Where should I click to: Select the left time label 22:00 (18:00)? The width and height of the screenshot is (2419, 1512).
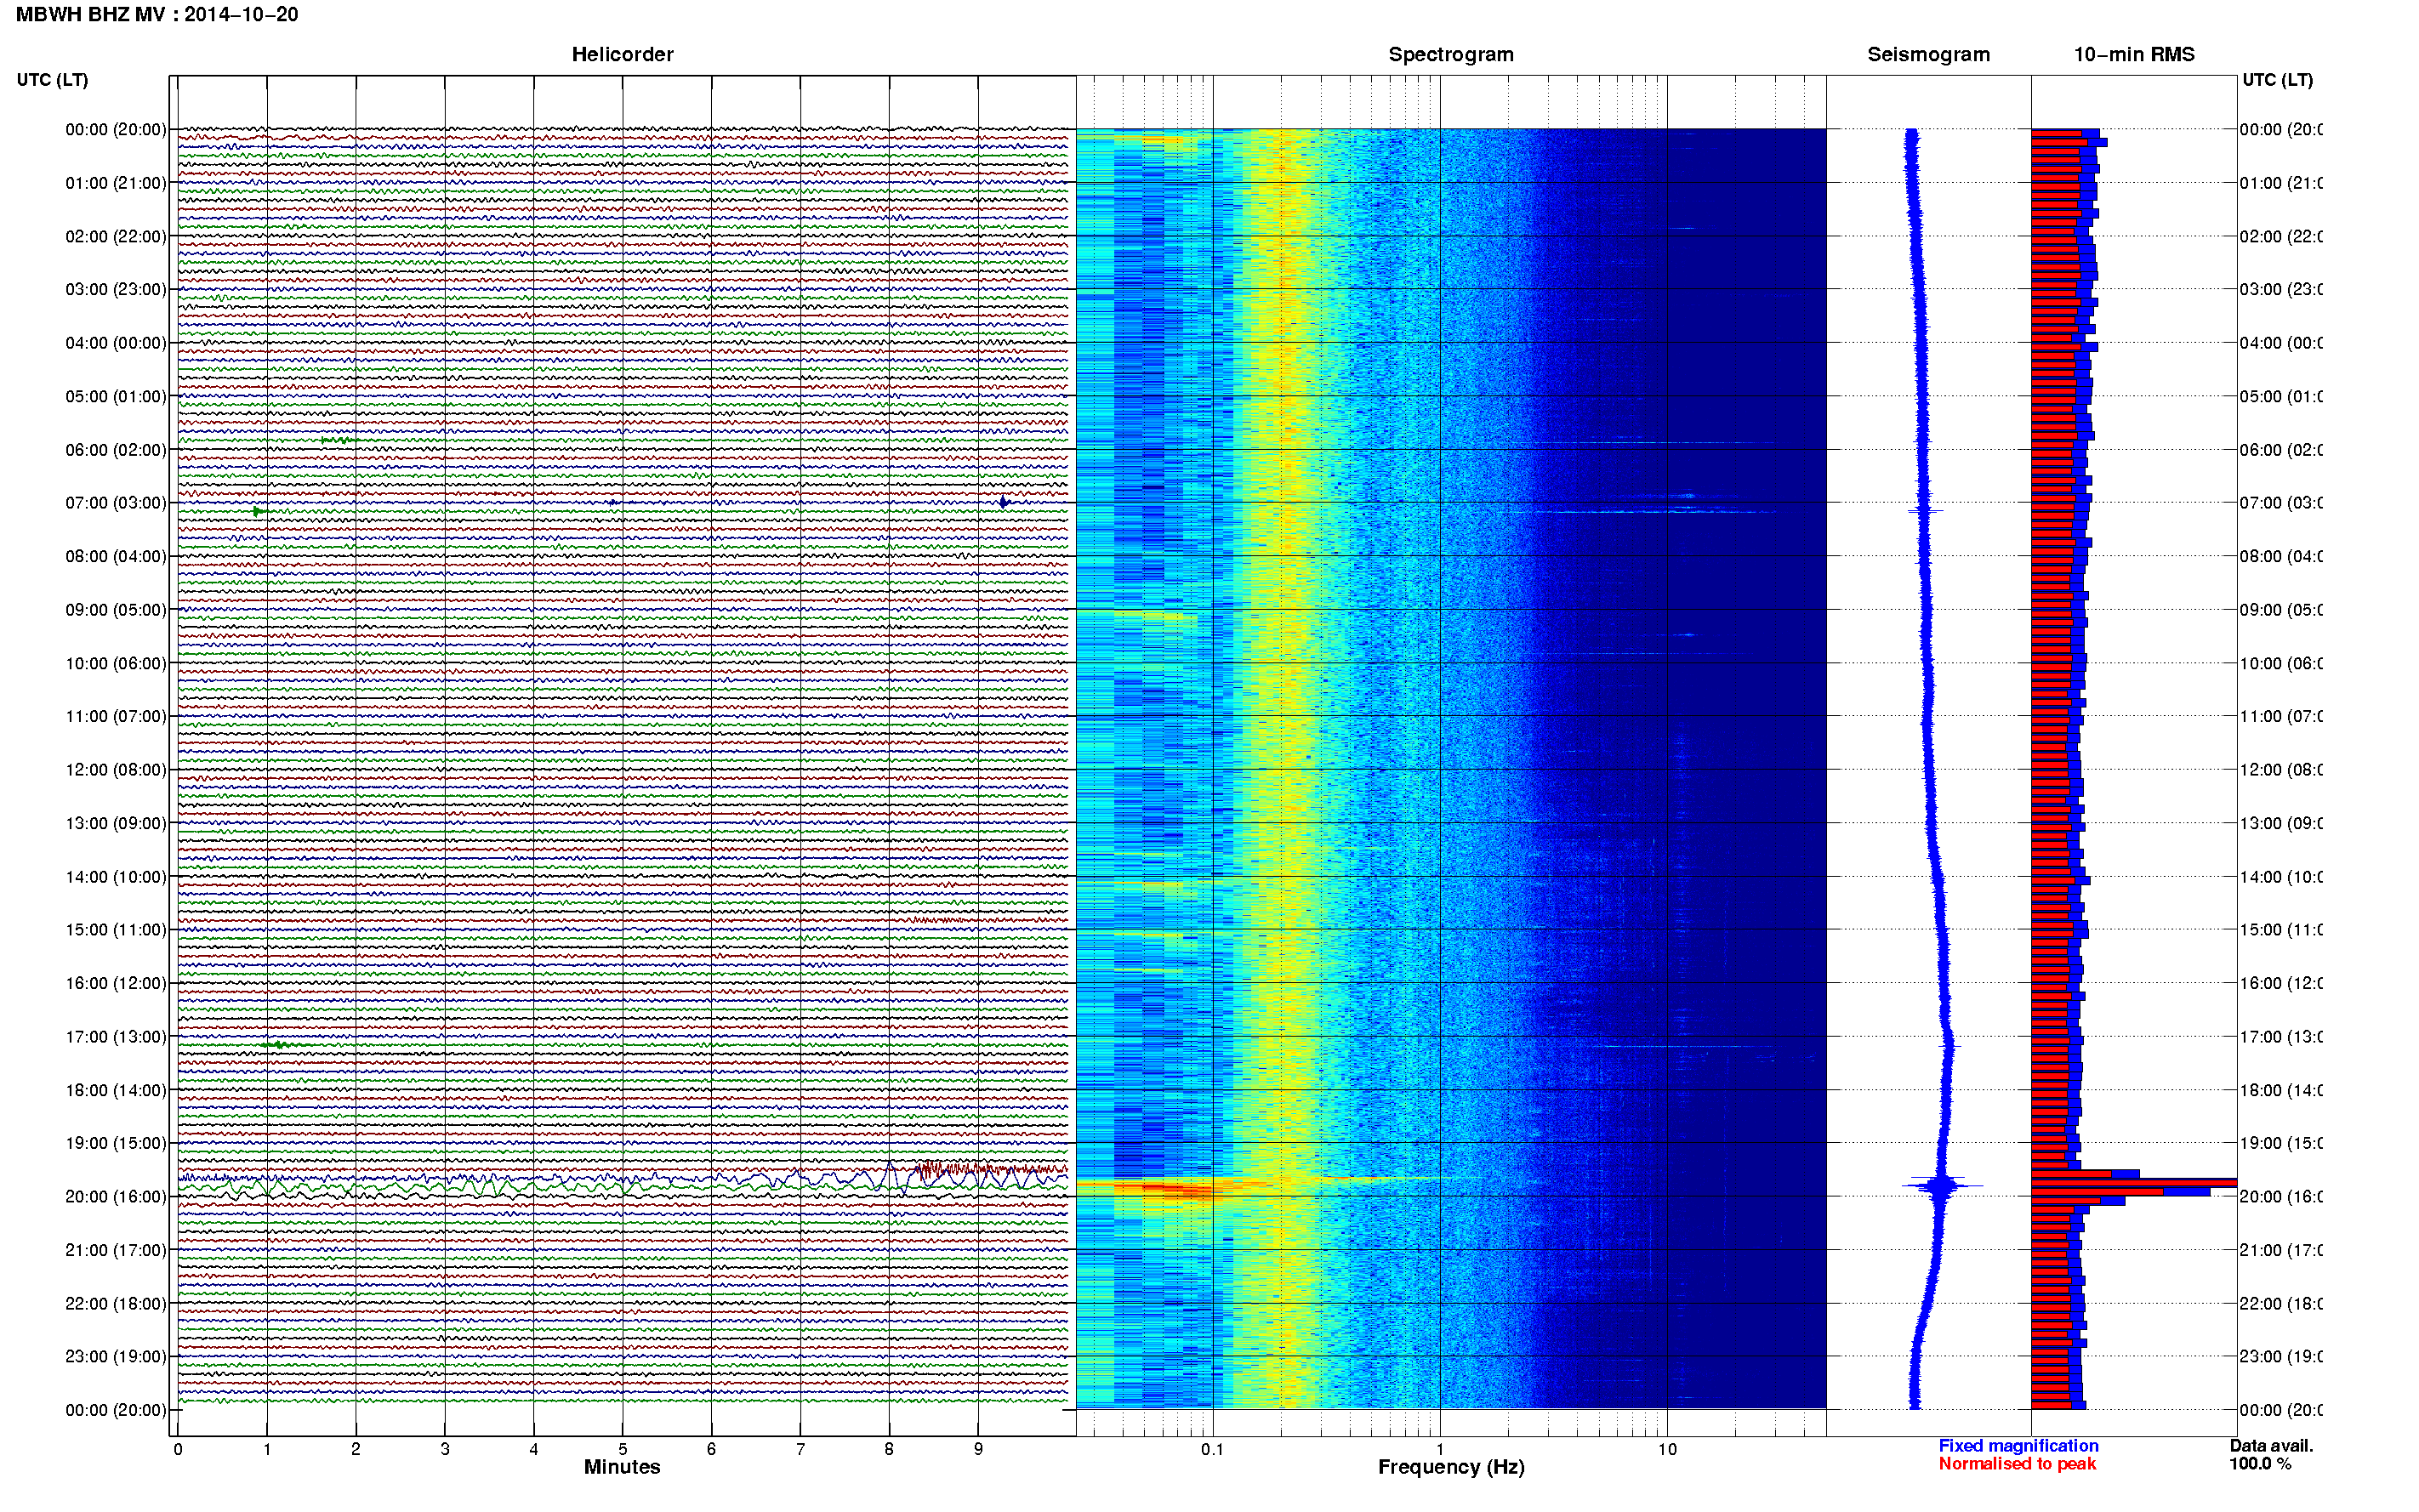[116, 1304]
